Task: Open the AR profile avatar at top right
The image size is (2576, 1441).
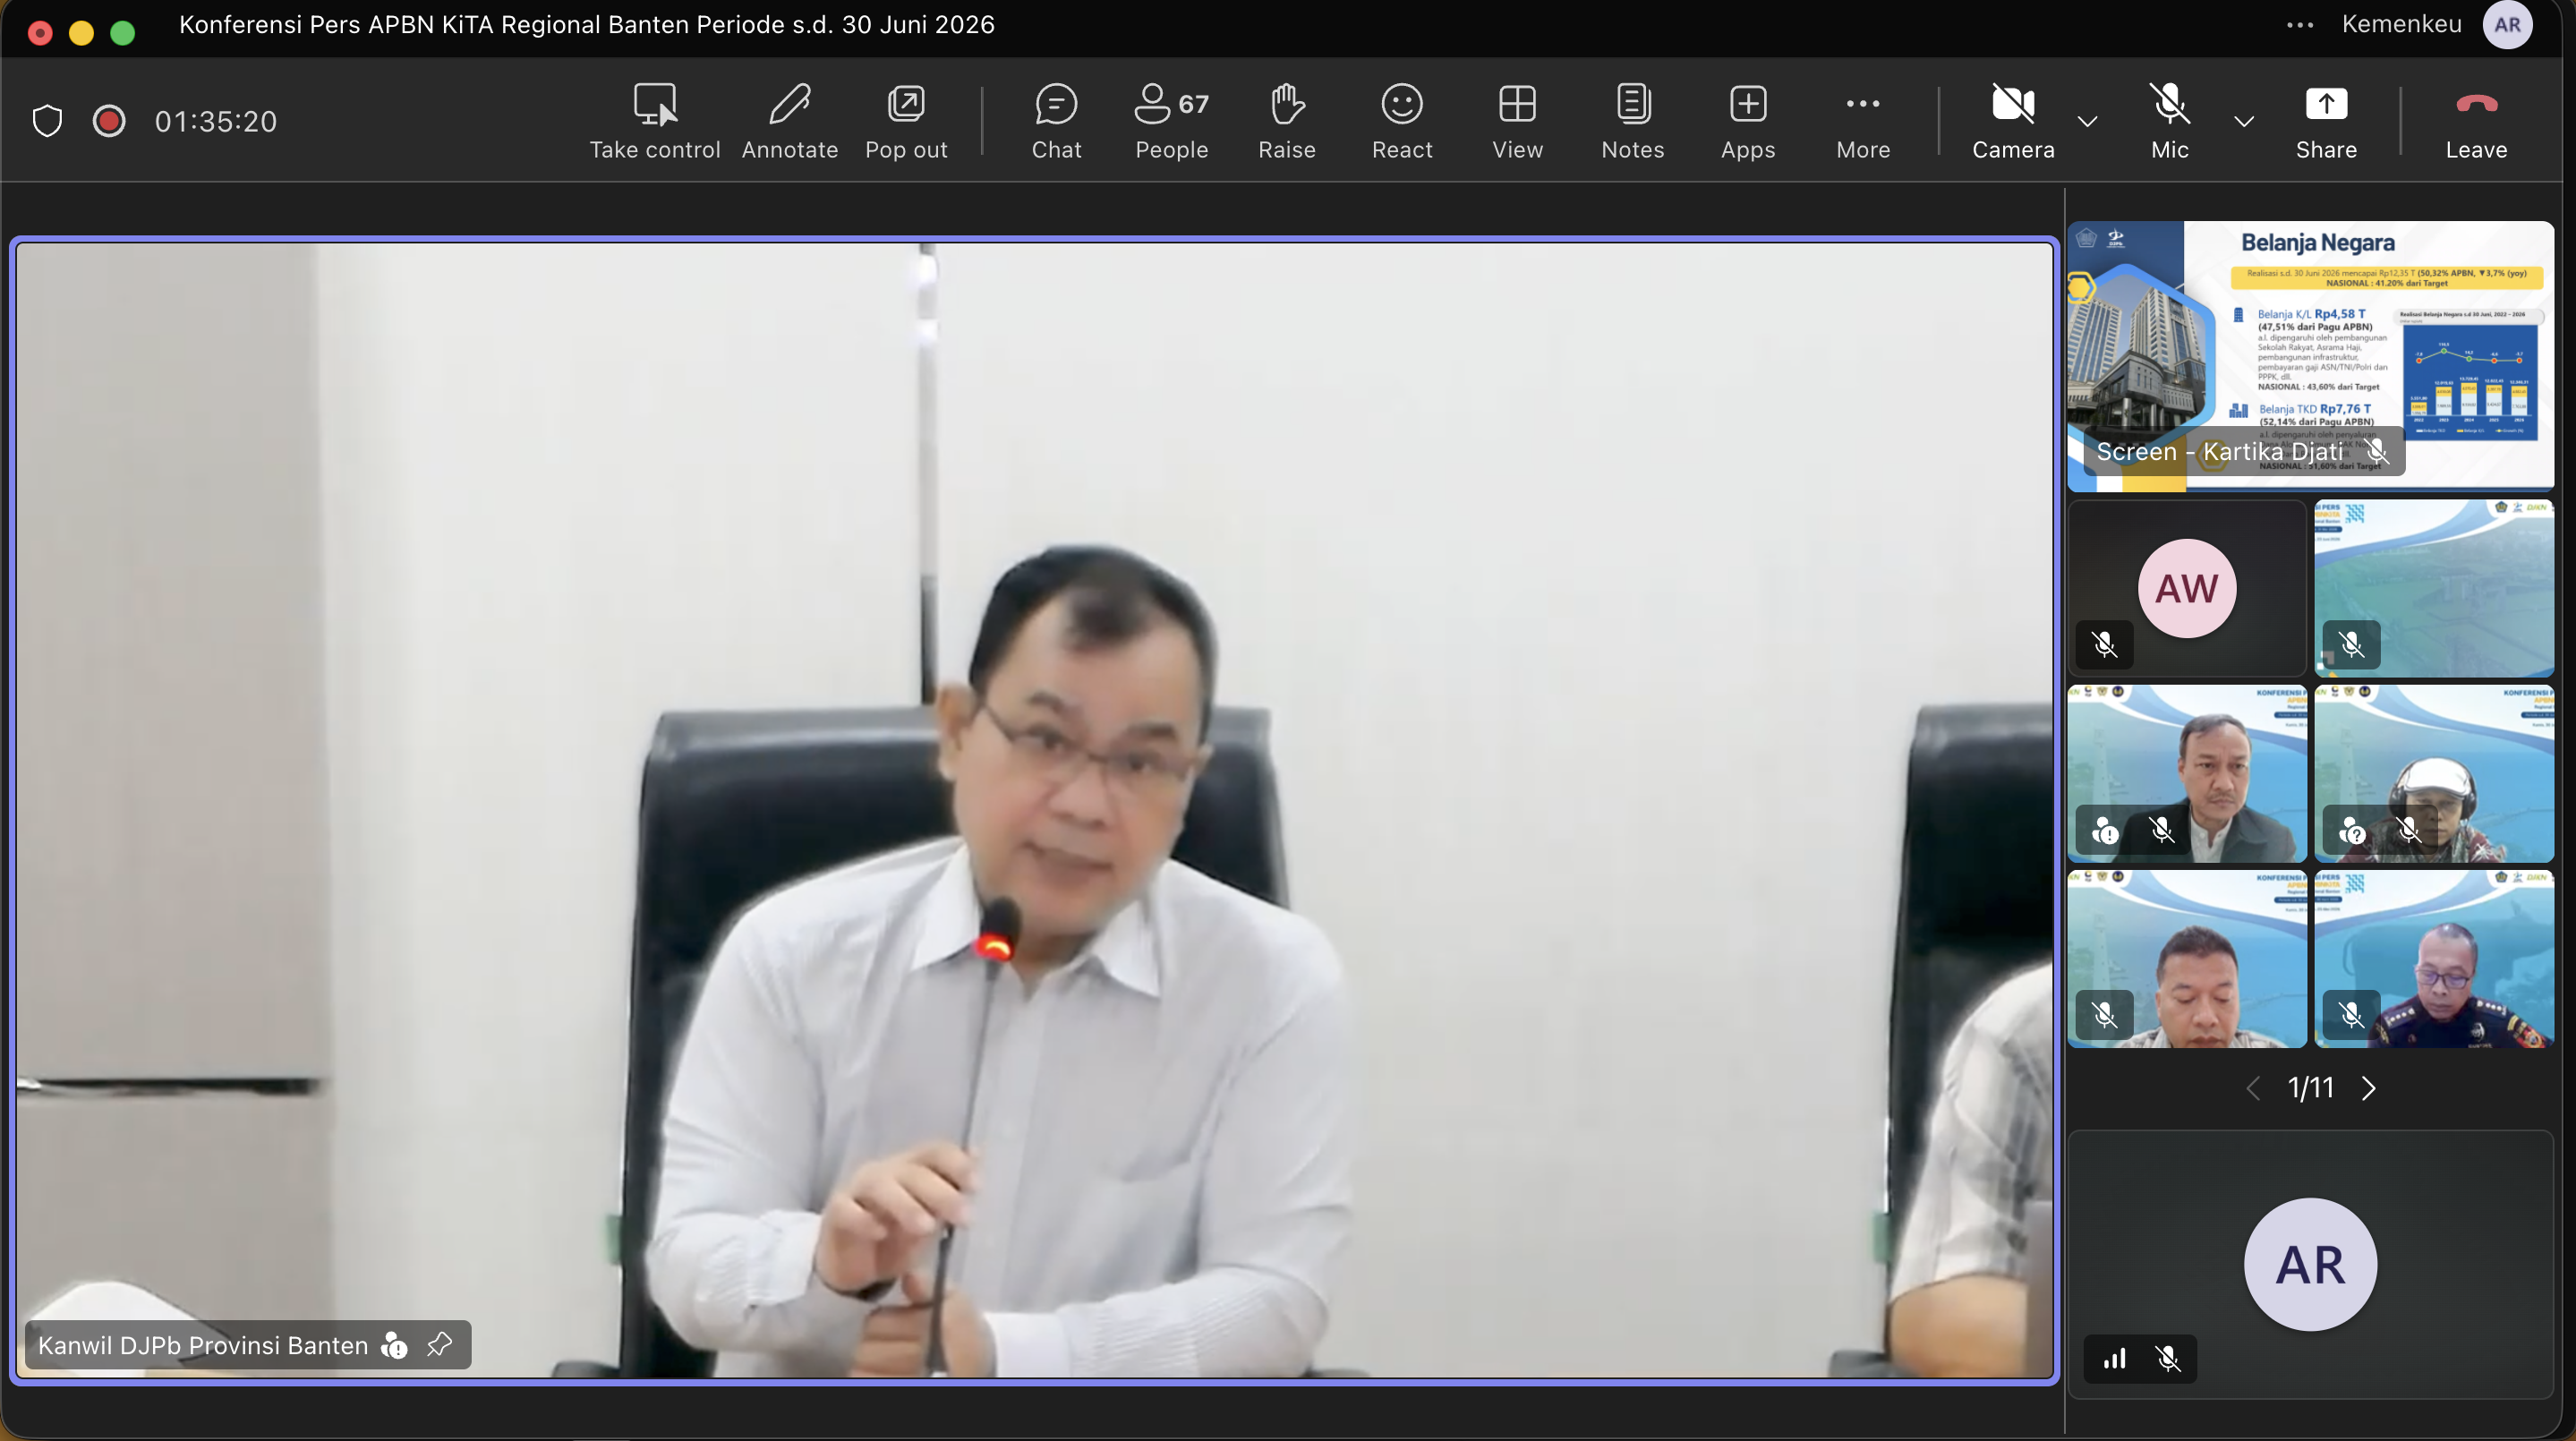Action: coord(2507,25)
